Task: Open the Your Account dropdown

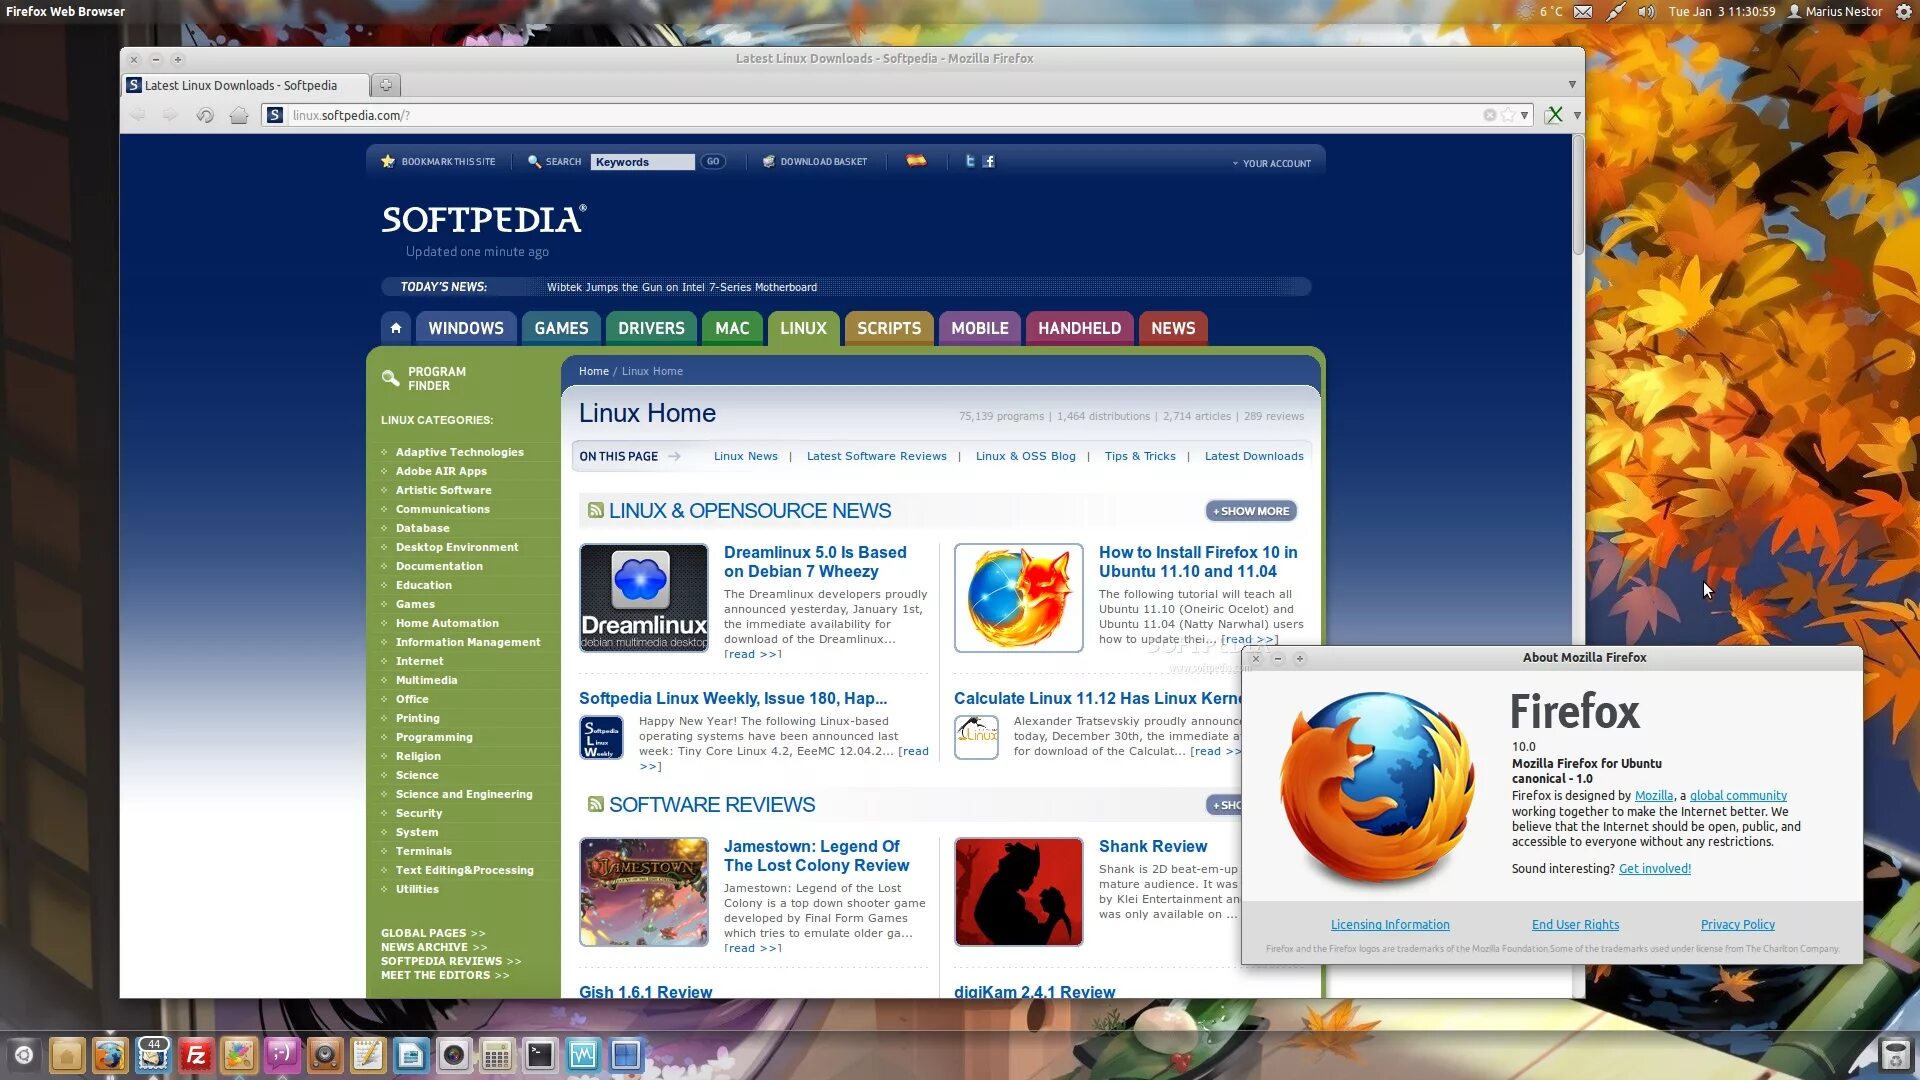Action: tap(1271, 163)
